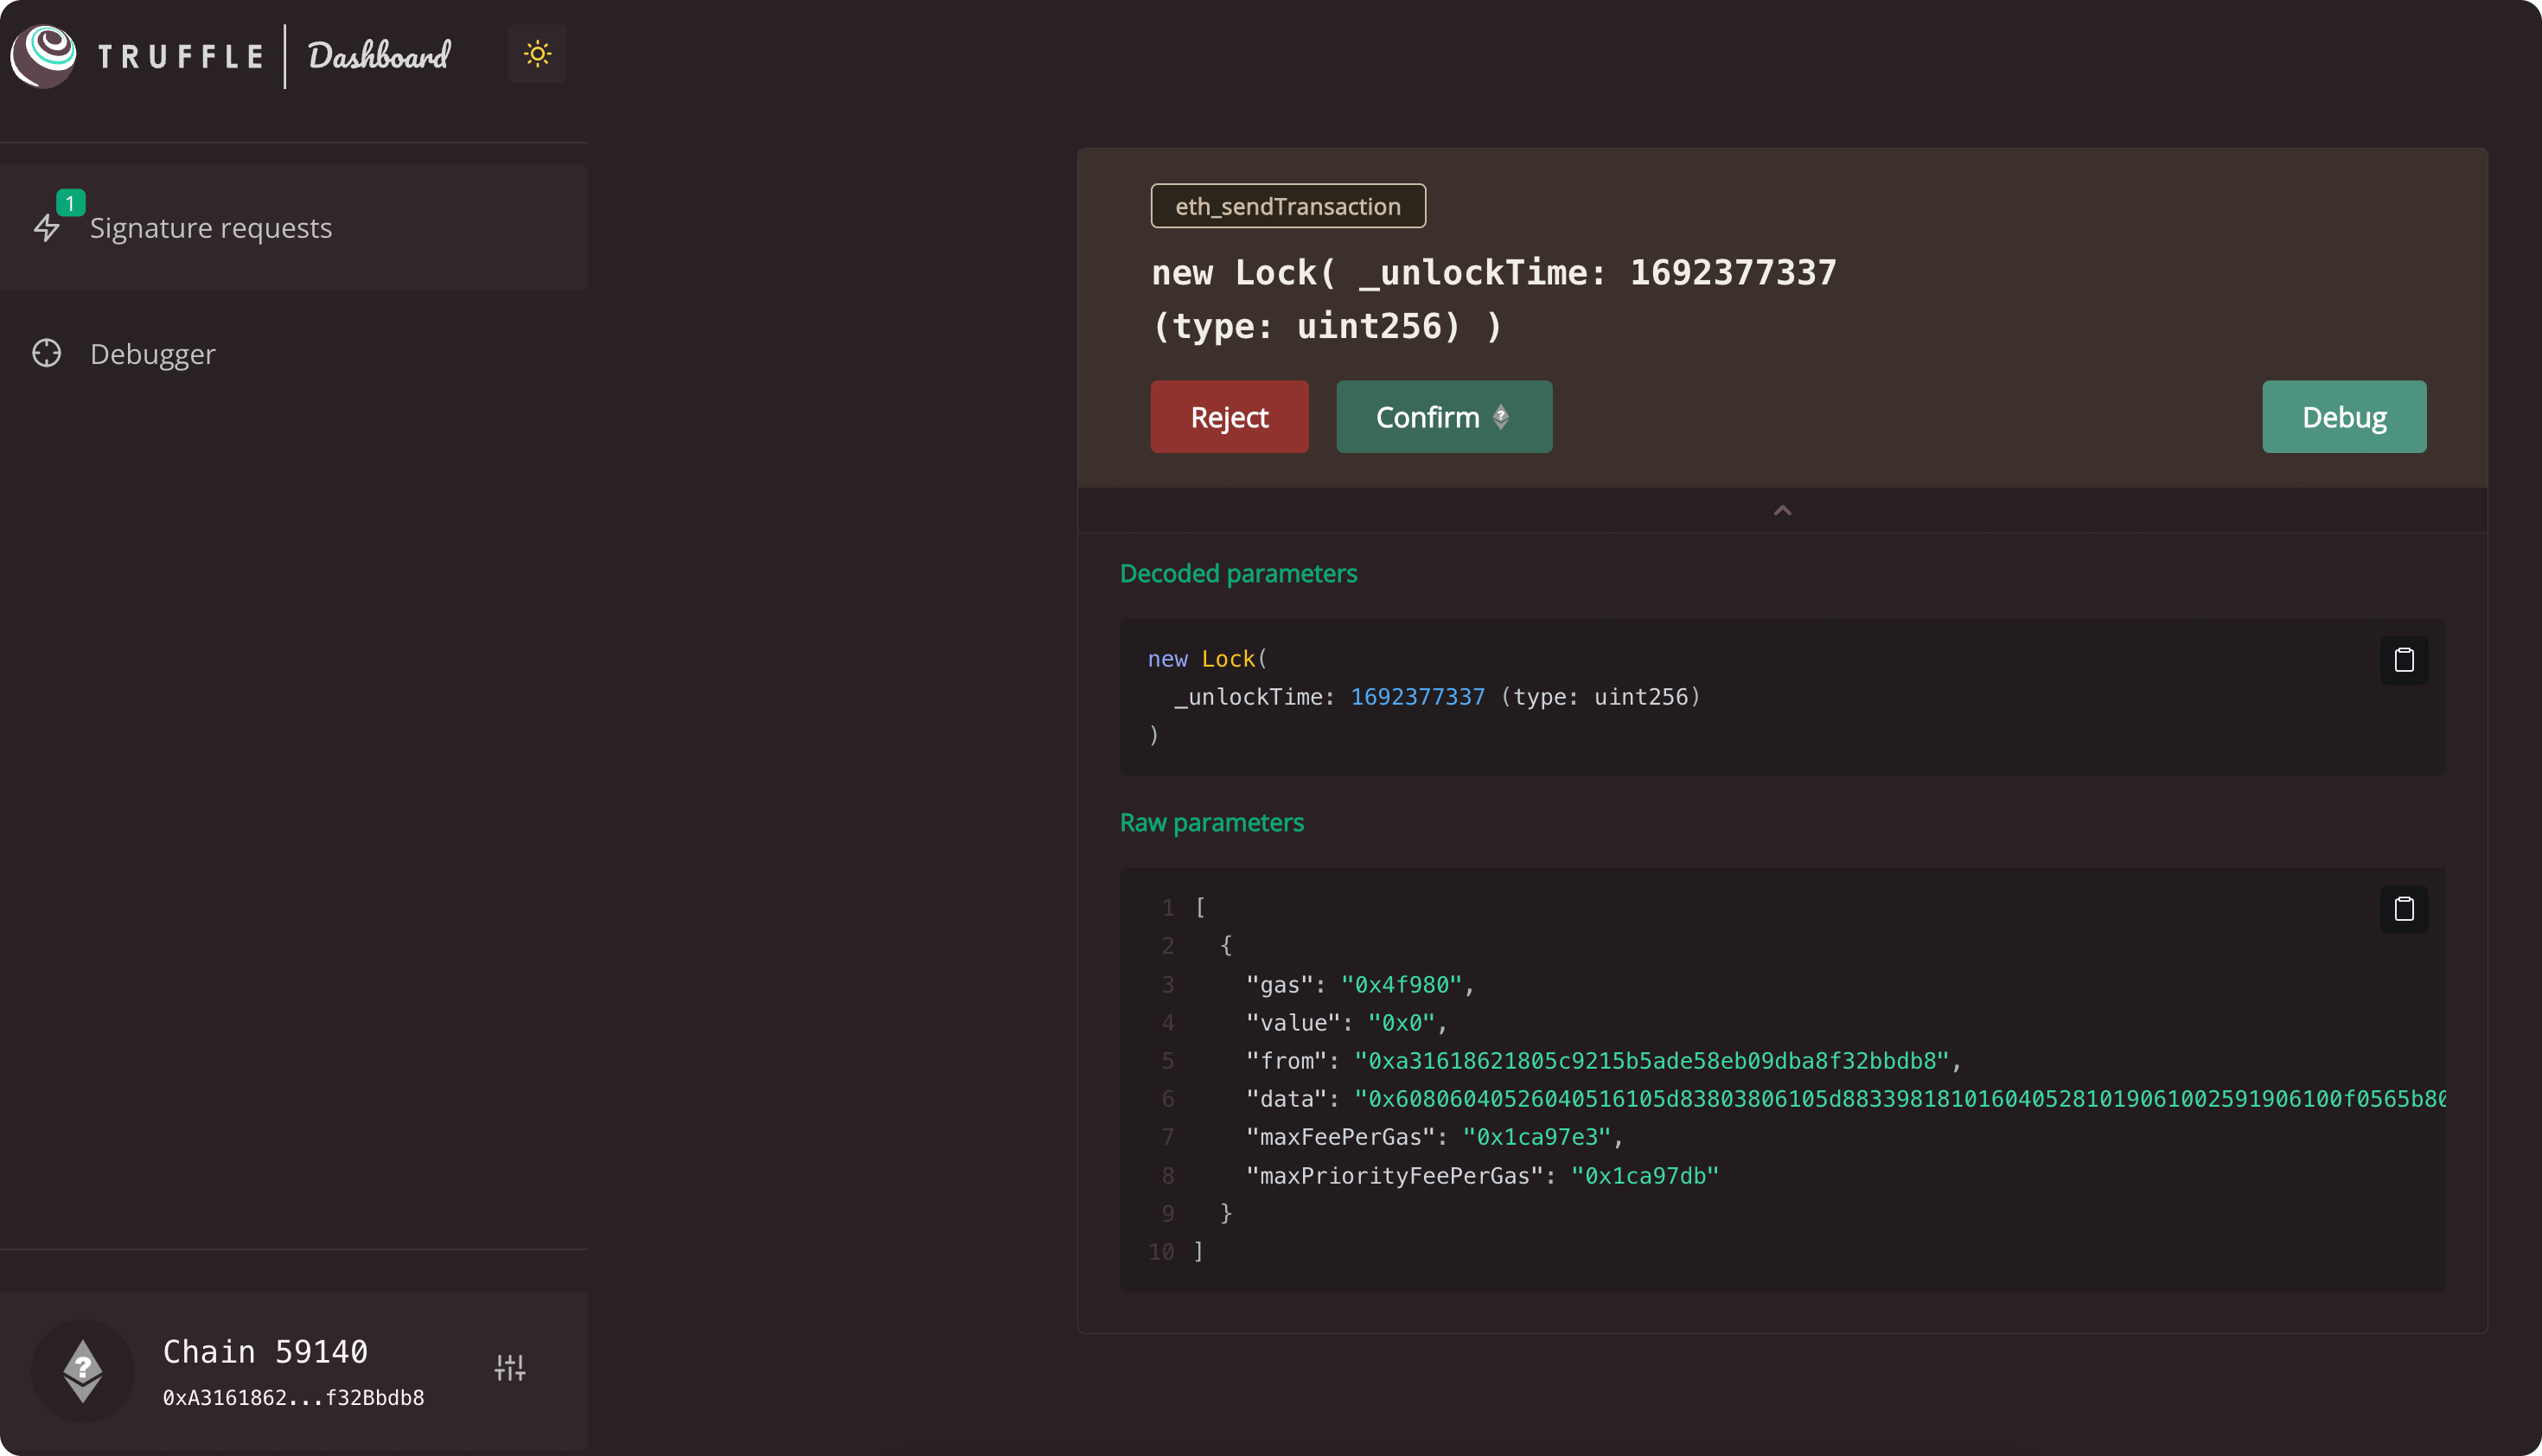Click the Dashboard title text
This screenshot has width=2542, height=1456.
[x=379, y=55]
